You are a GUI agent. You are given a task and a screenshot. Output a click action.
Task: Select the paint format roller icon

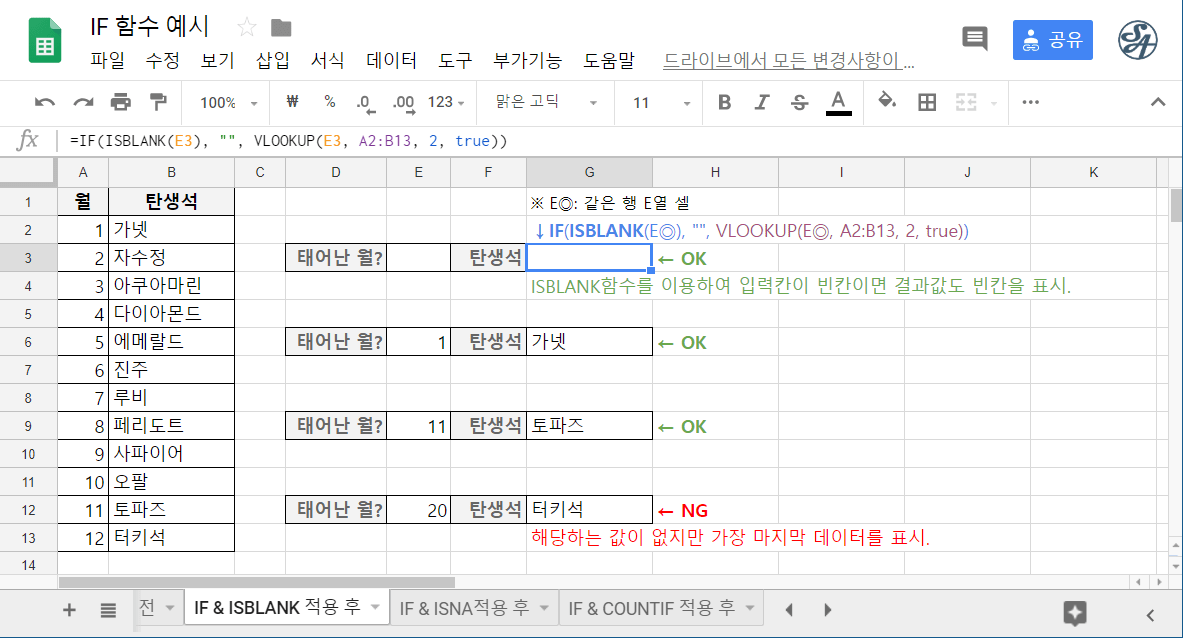point(158,102)
